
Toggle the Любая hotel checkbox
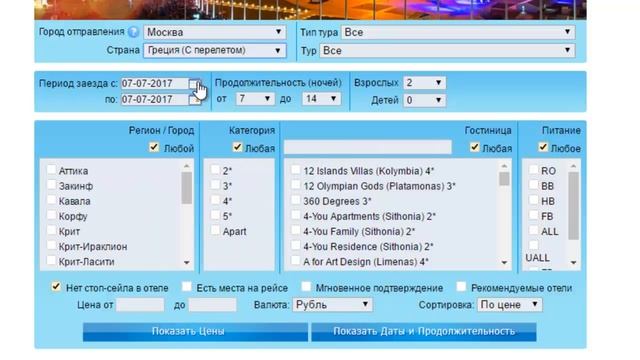pos(474,147)
